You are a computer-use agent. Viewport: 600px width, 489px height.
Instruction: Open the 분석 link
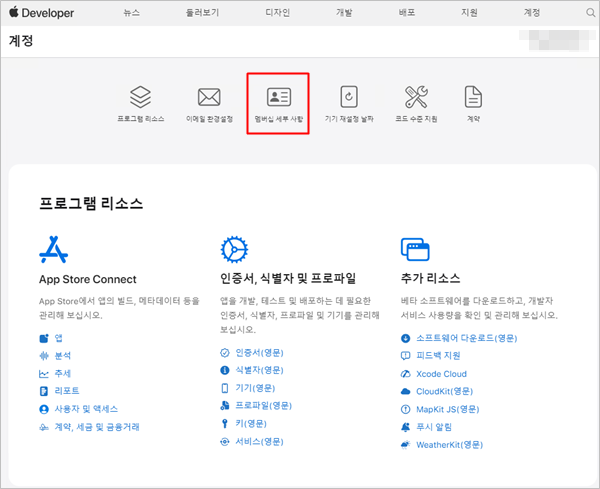63,356
